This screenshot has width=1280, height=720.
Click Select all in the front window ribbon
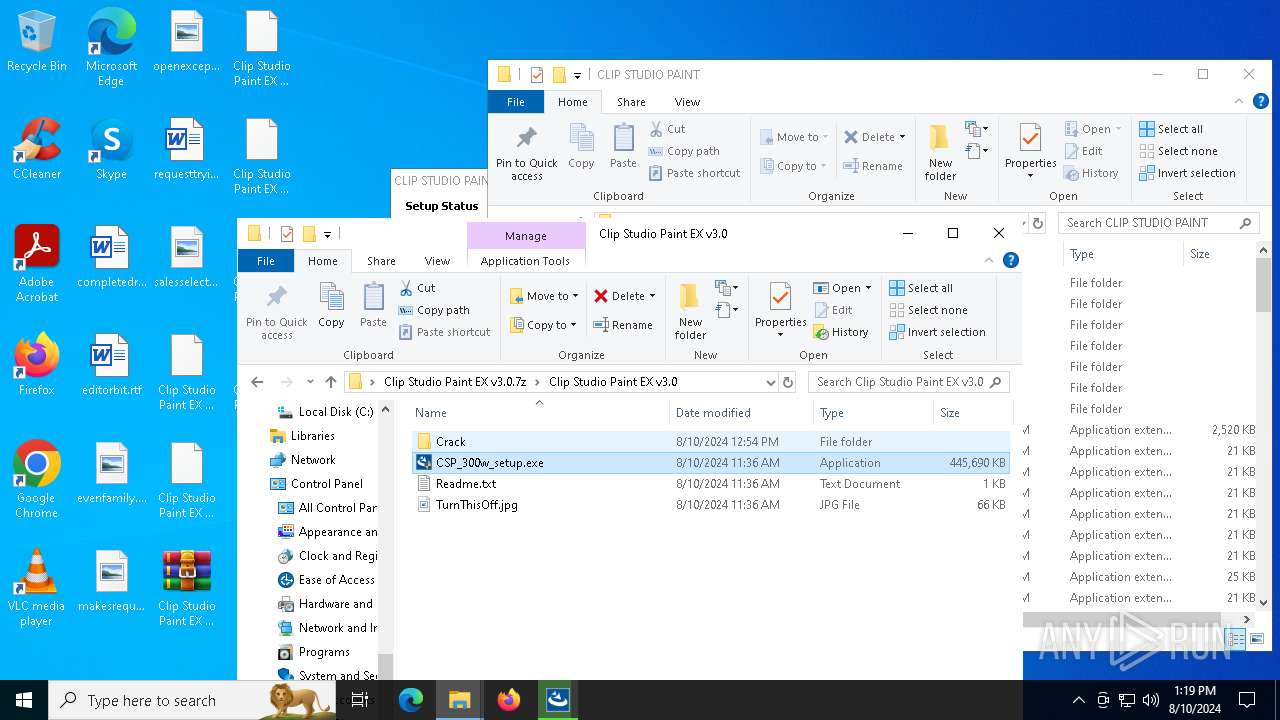(x=920, y=288)
